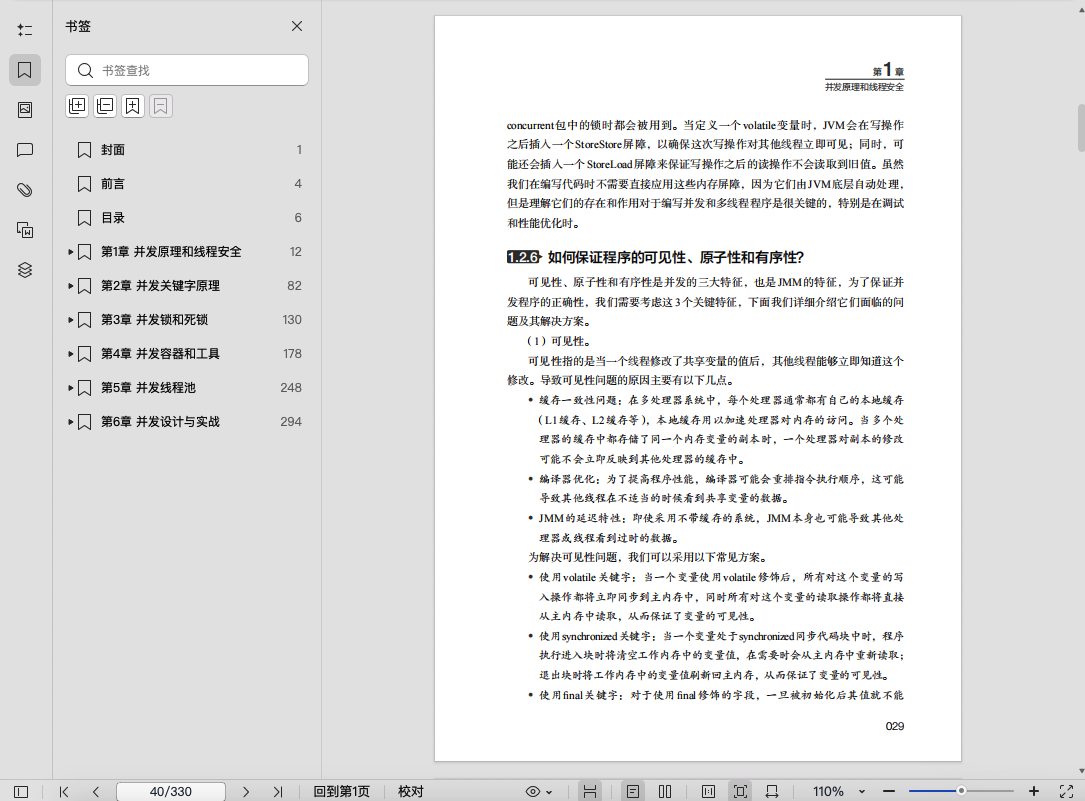
Task: Jump to 第6章 并发设计与实战
Action: coord(161,421)
